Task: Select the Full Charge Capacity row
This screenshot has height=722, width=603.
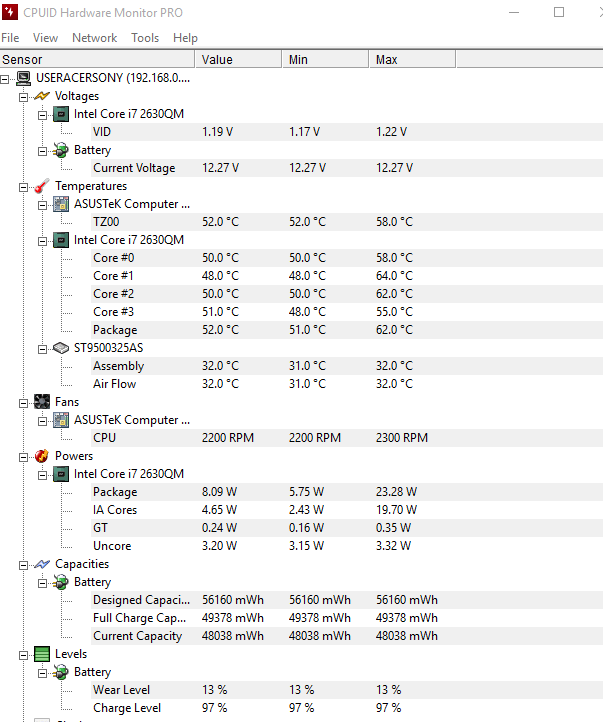Action: [x=347, y=618]
